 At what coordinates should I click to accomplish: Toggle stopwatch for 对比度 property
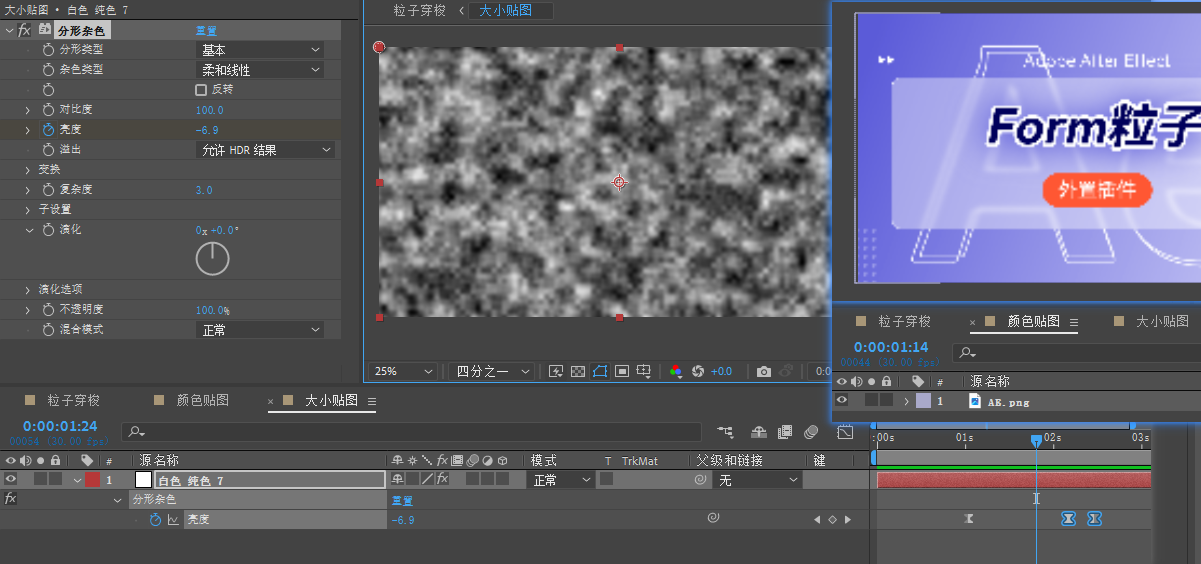[x=49, y=110]
